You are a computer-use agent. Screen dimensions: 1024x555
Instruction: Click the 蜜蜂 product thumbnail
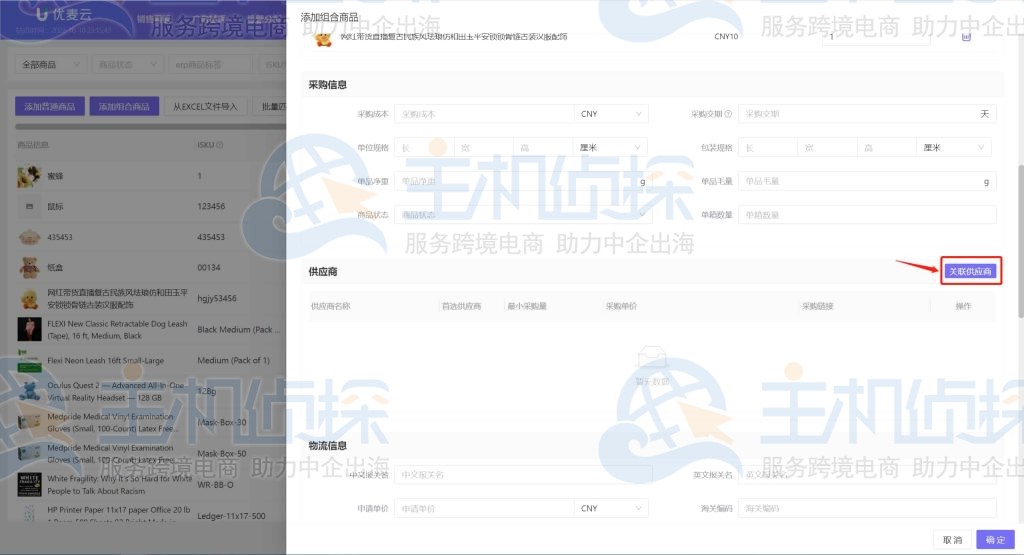[x=29, y=176]
